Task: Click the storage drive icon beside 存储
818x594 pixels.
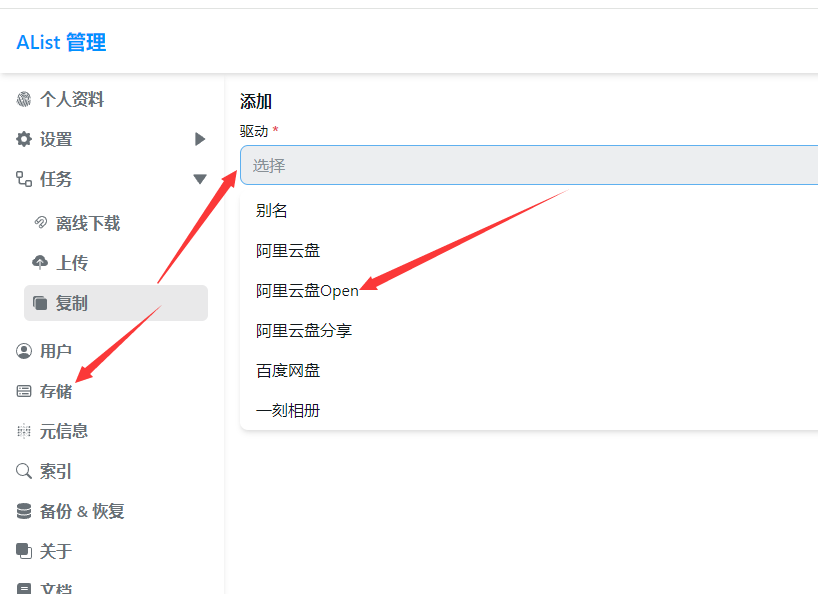Action: pos(23,391)
